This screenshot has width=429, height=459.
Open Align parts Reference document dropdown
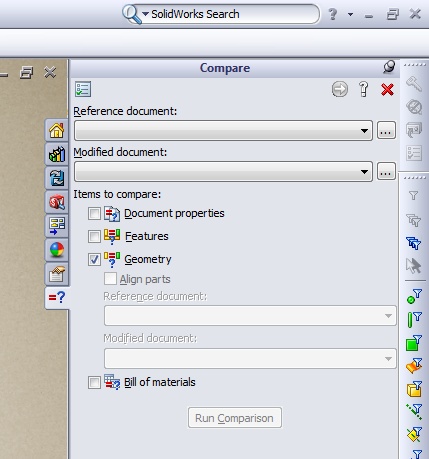250,315
